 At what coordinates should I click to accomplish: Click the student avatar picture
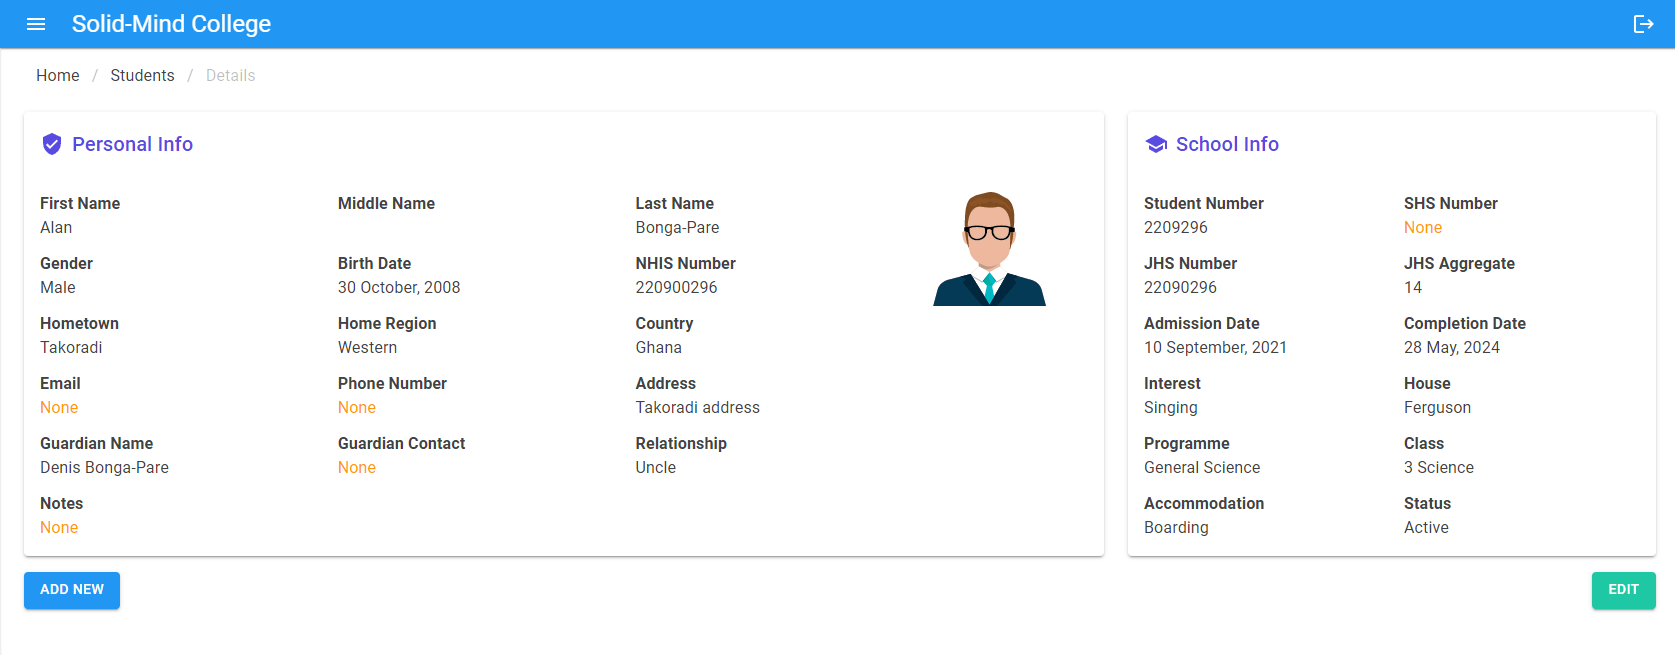[989, 248]
